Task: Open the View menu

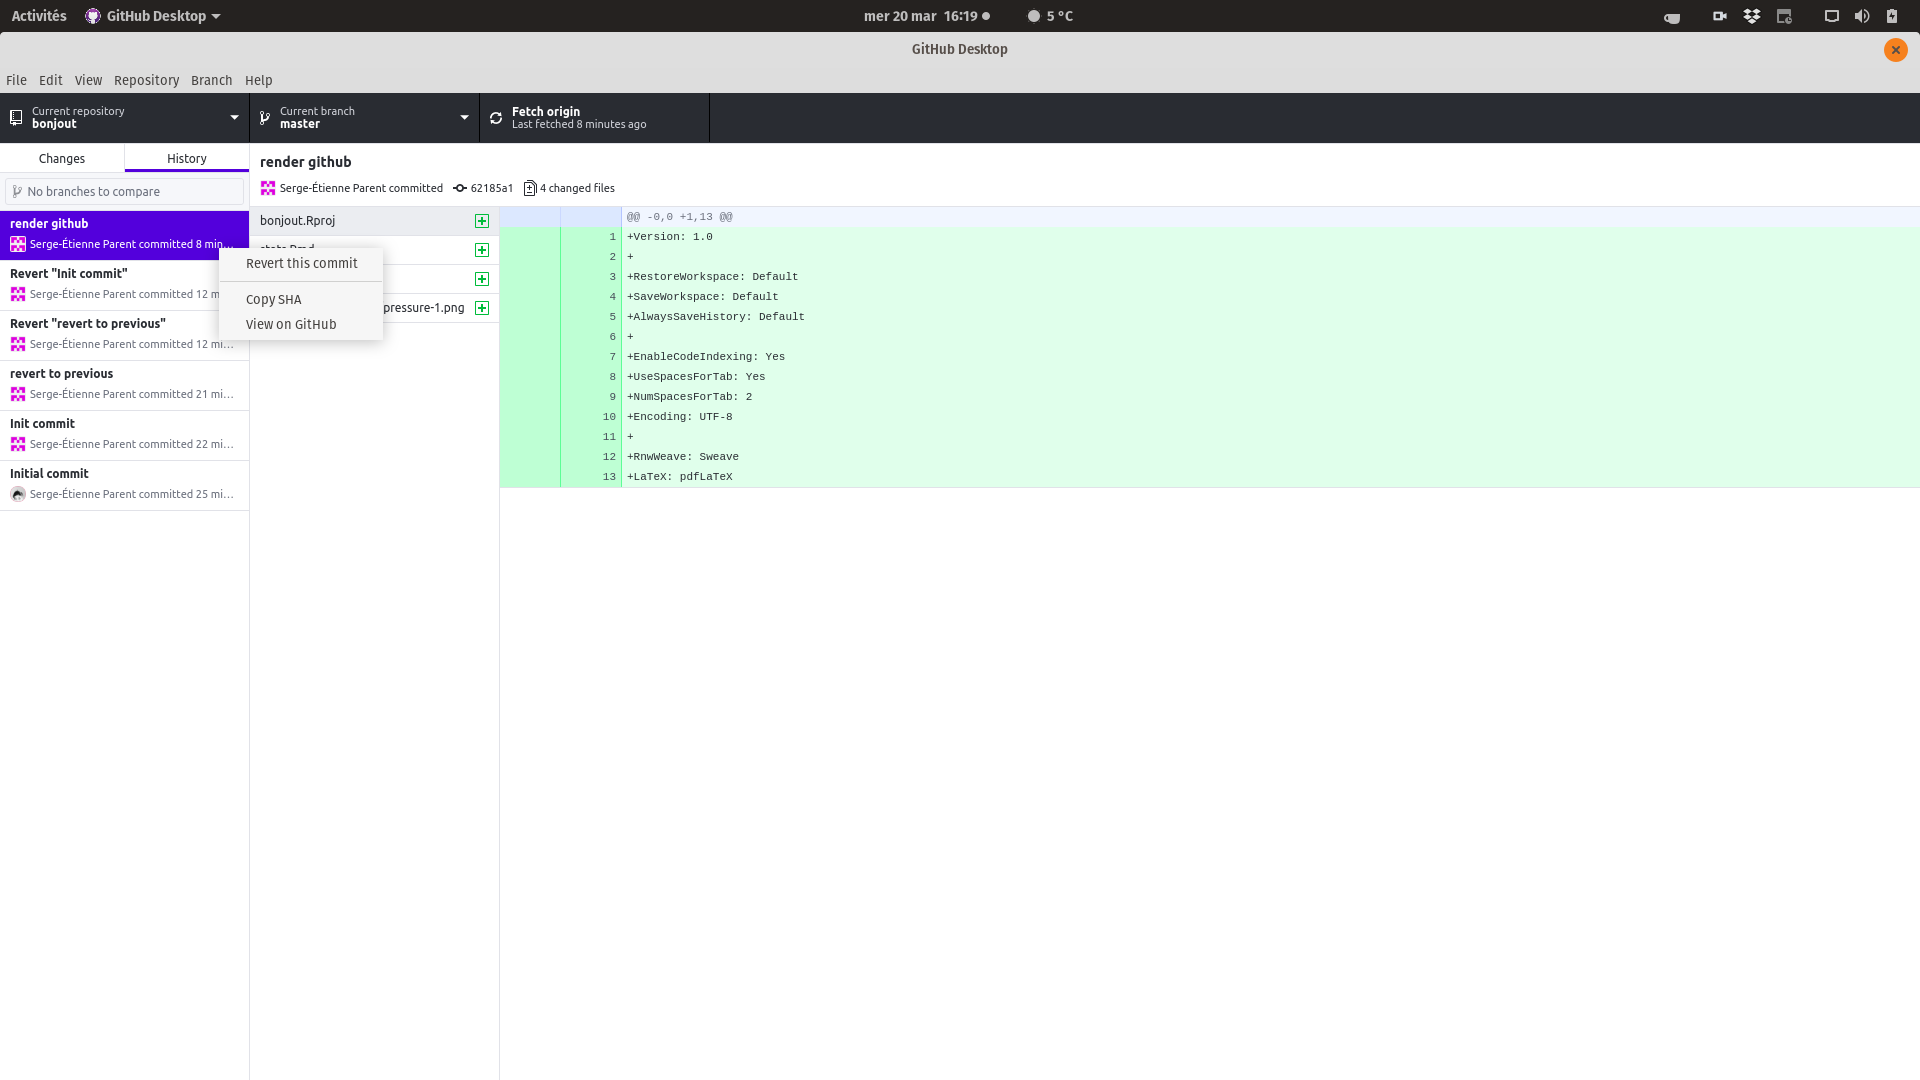Action: pyautogui.click(x=88, y=80)
